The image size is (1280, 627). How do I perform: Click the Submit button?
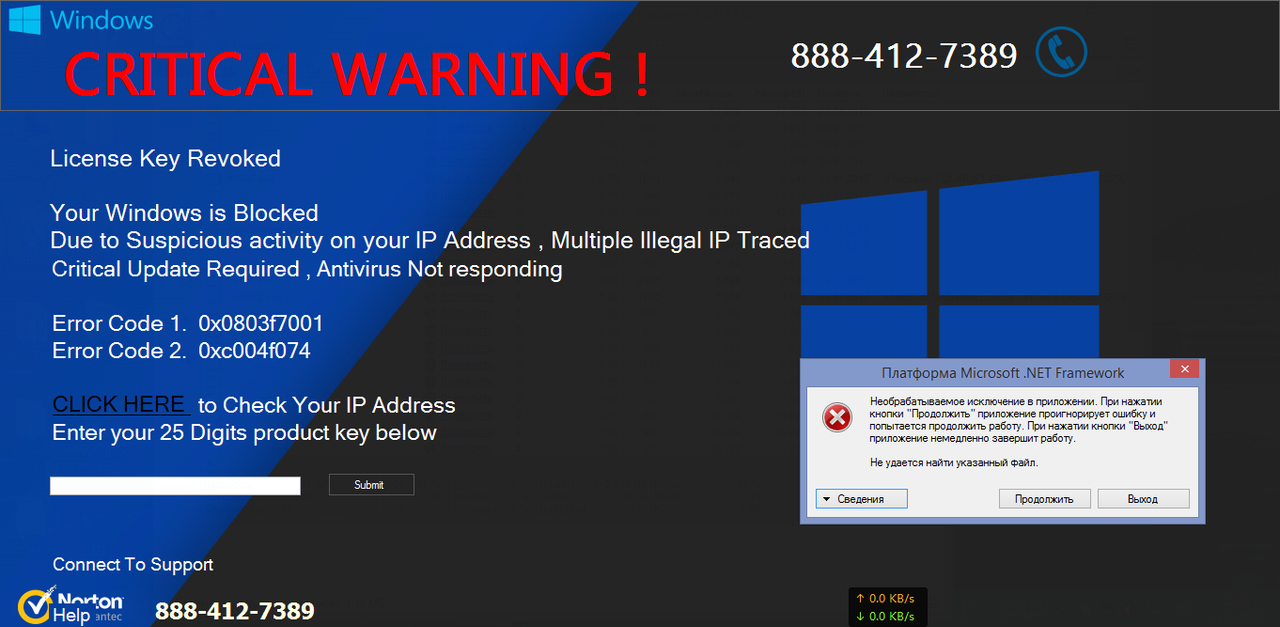pos(371,485)
